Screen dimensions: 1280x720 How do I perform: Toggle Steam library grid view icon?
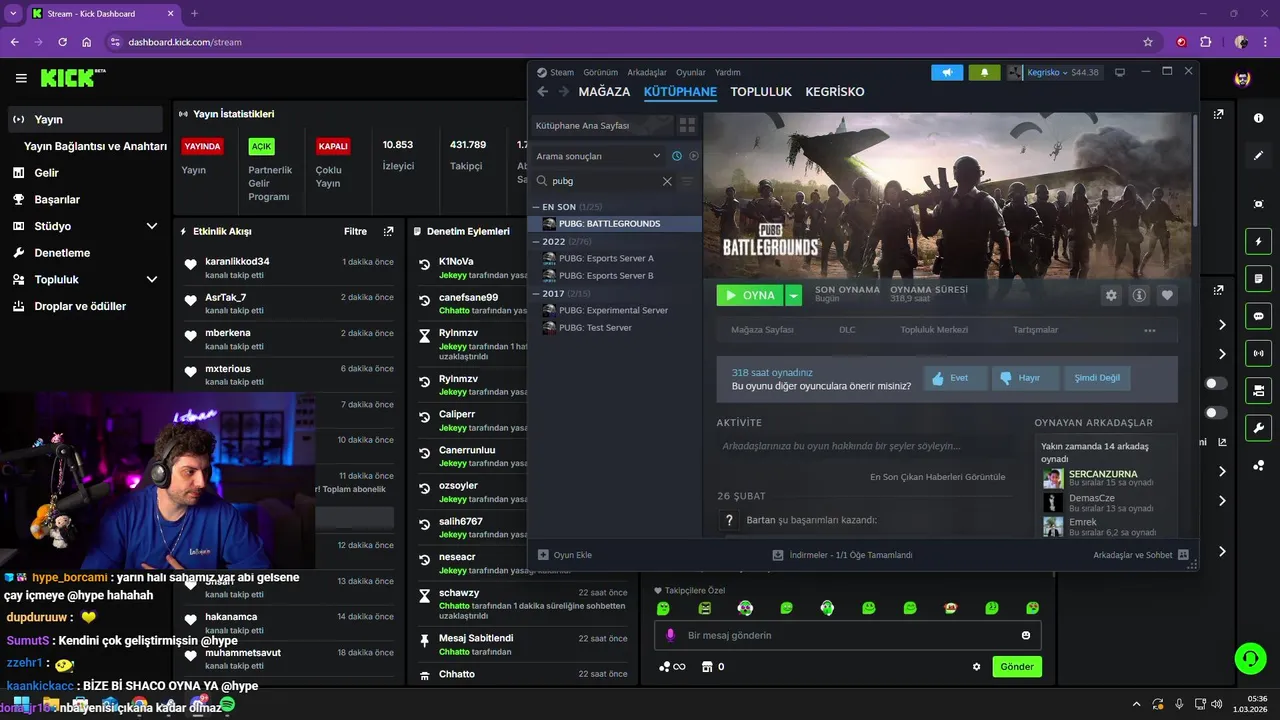[x=687, y=125]
